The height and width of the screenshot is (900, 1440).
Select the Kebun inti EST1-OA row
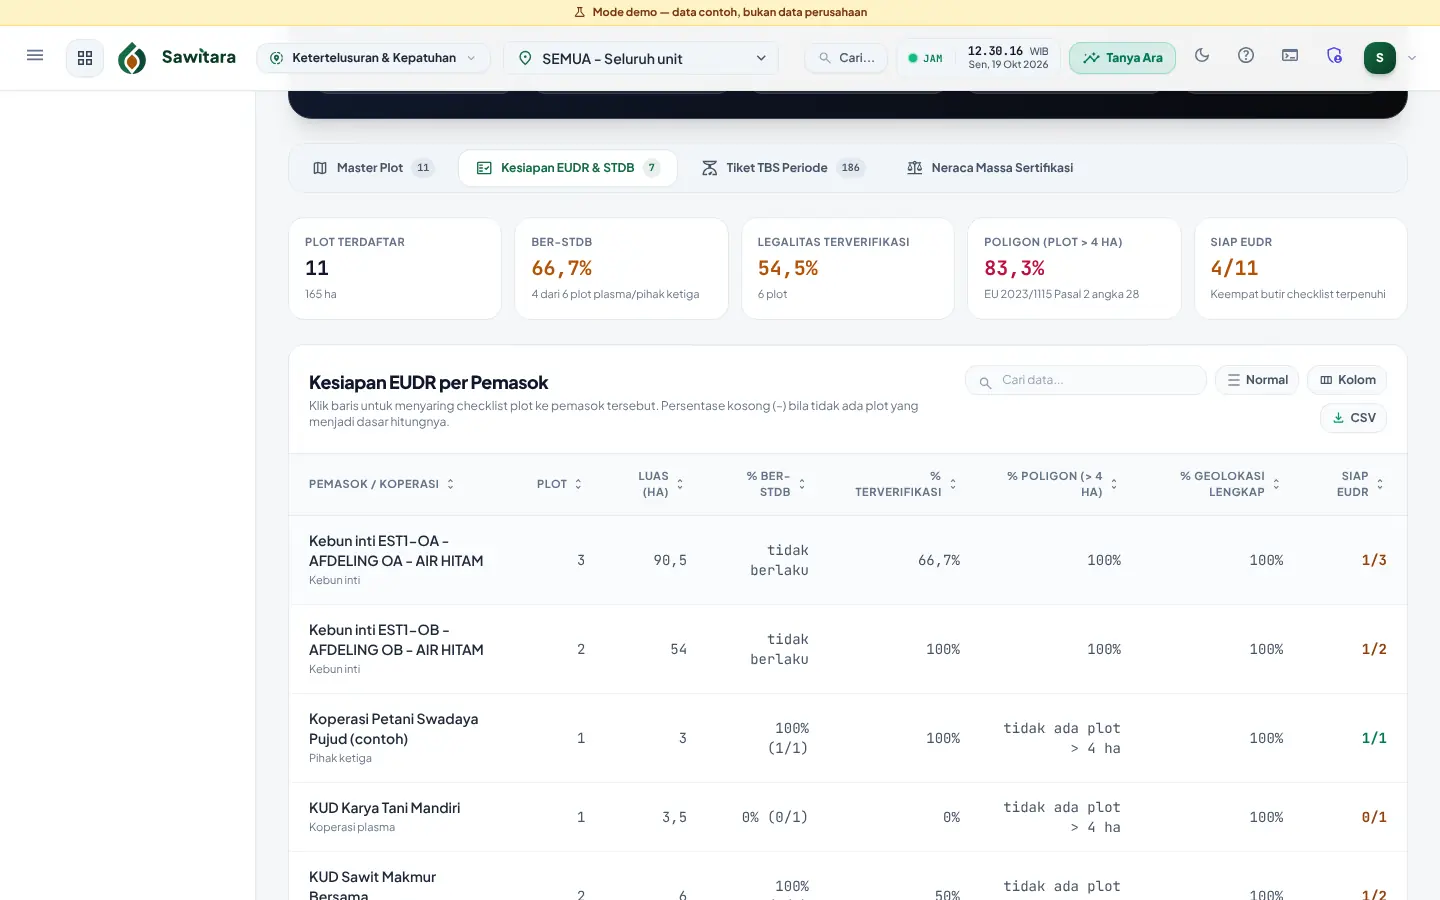point(848,560)
